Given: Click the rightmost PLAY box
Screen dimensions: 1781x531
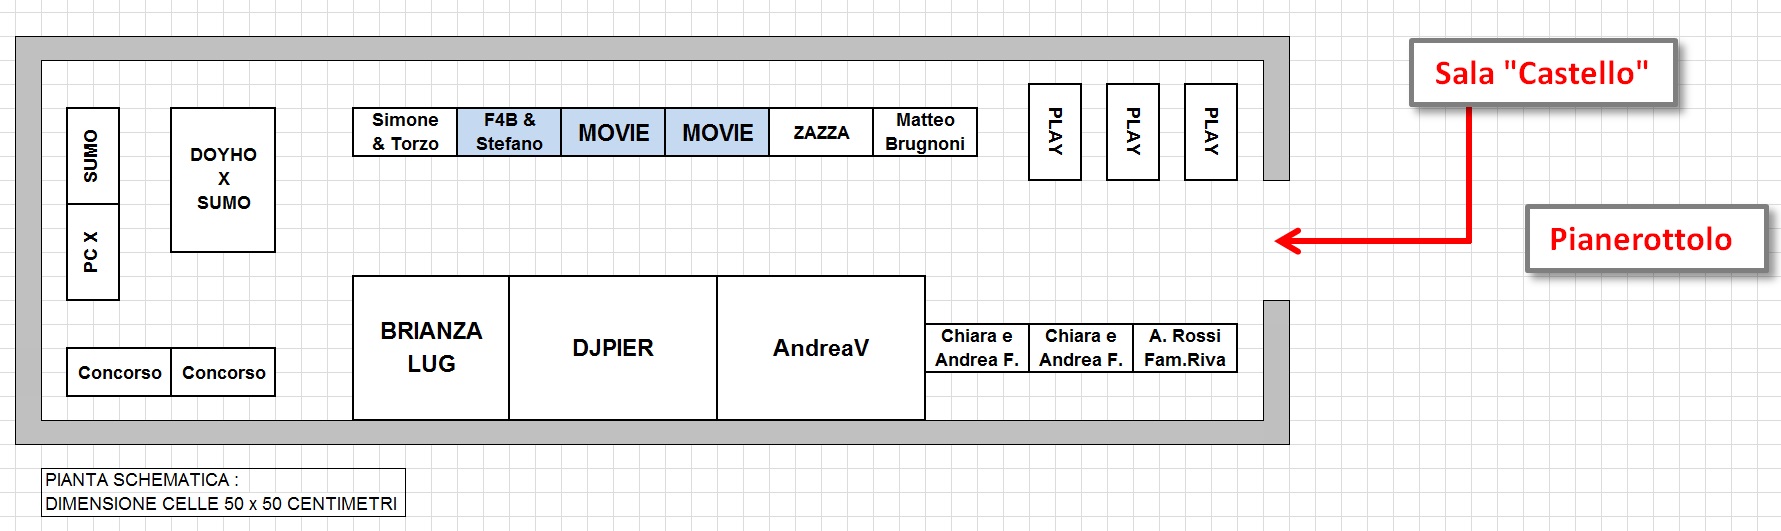Looking at the screenshot, I should 1211,132.
